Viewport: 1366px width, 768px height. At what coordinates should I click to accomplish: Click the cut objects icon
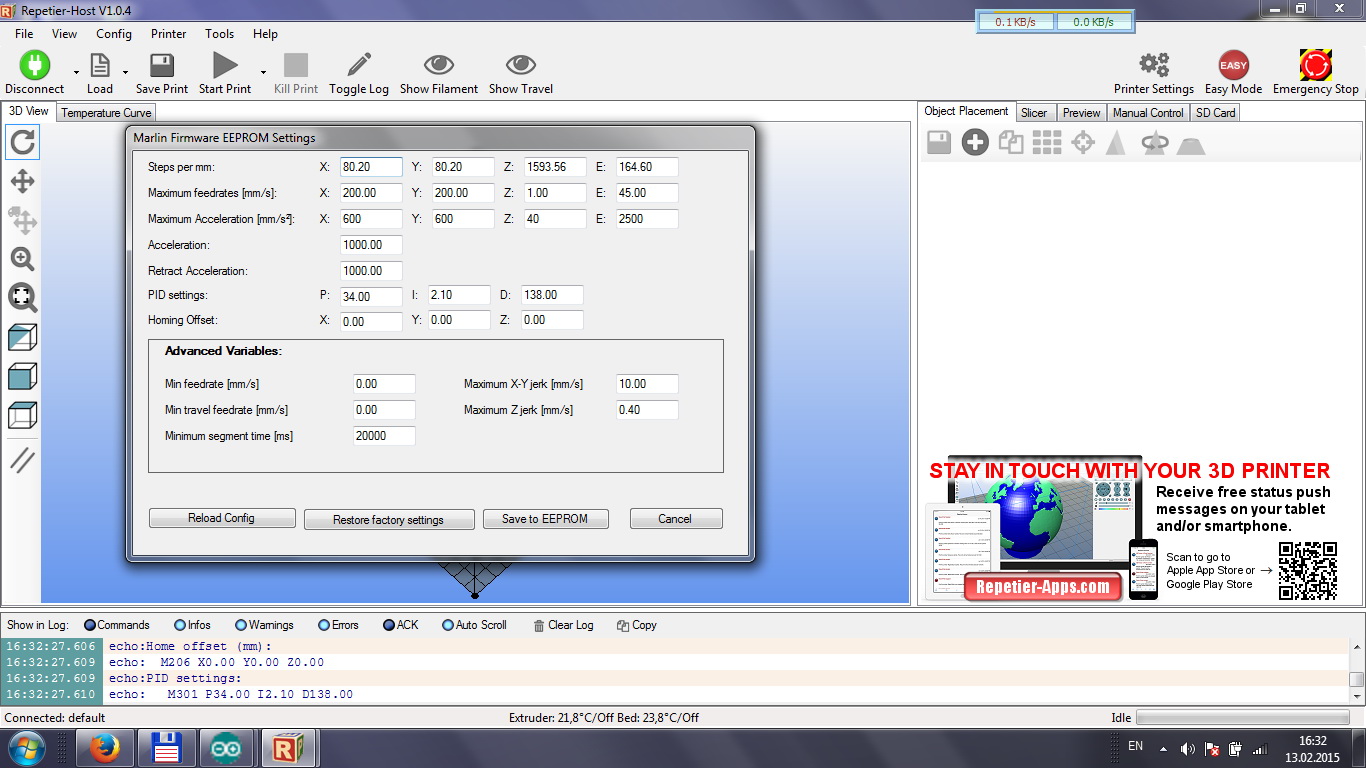coord(1190,144)
